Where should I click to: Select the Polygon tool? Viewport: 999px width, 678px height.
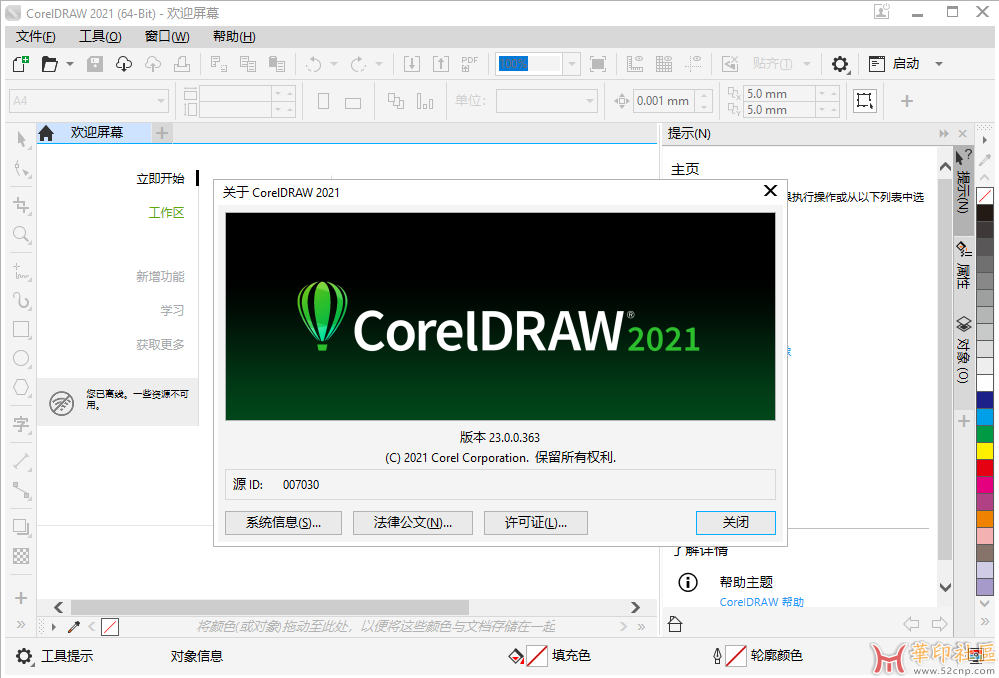(22, 387)
